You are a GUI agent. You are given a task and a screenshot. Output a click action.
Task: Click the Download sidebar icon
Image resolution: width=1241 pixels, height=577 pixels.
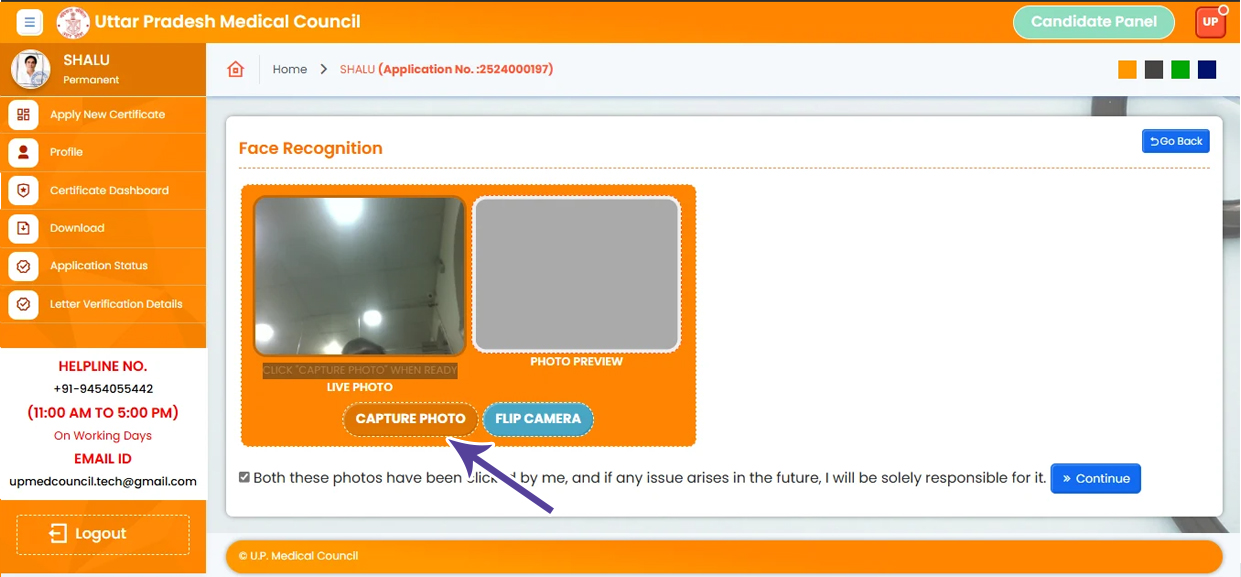coord(23,228)
